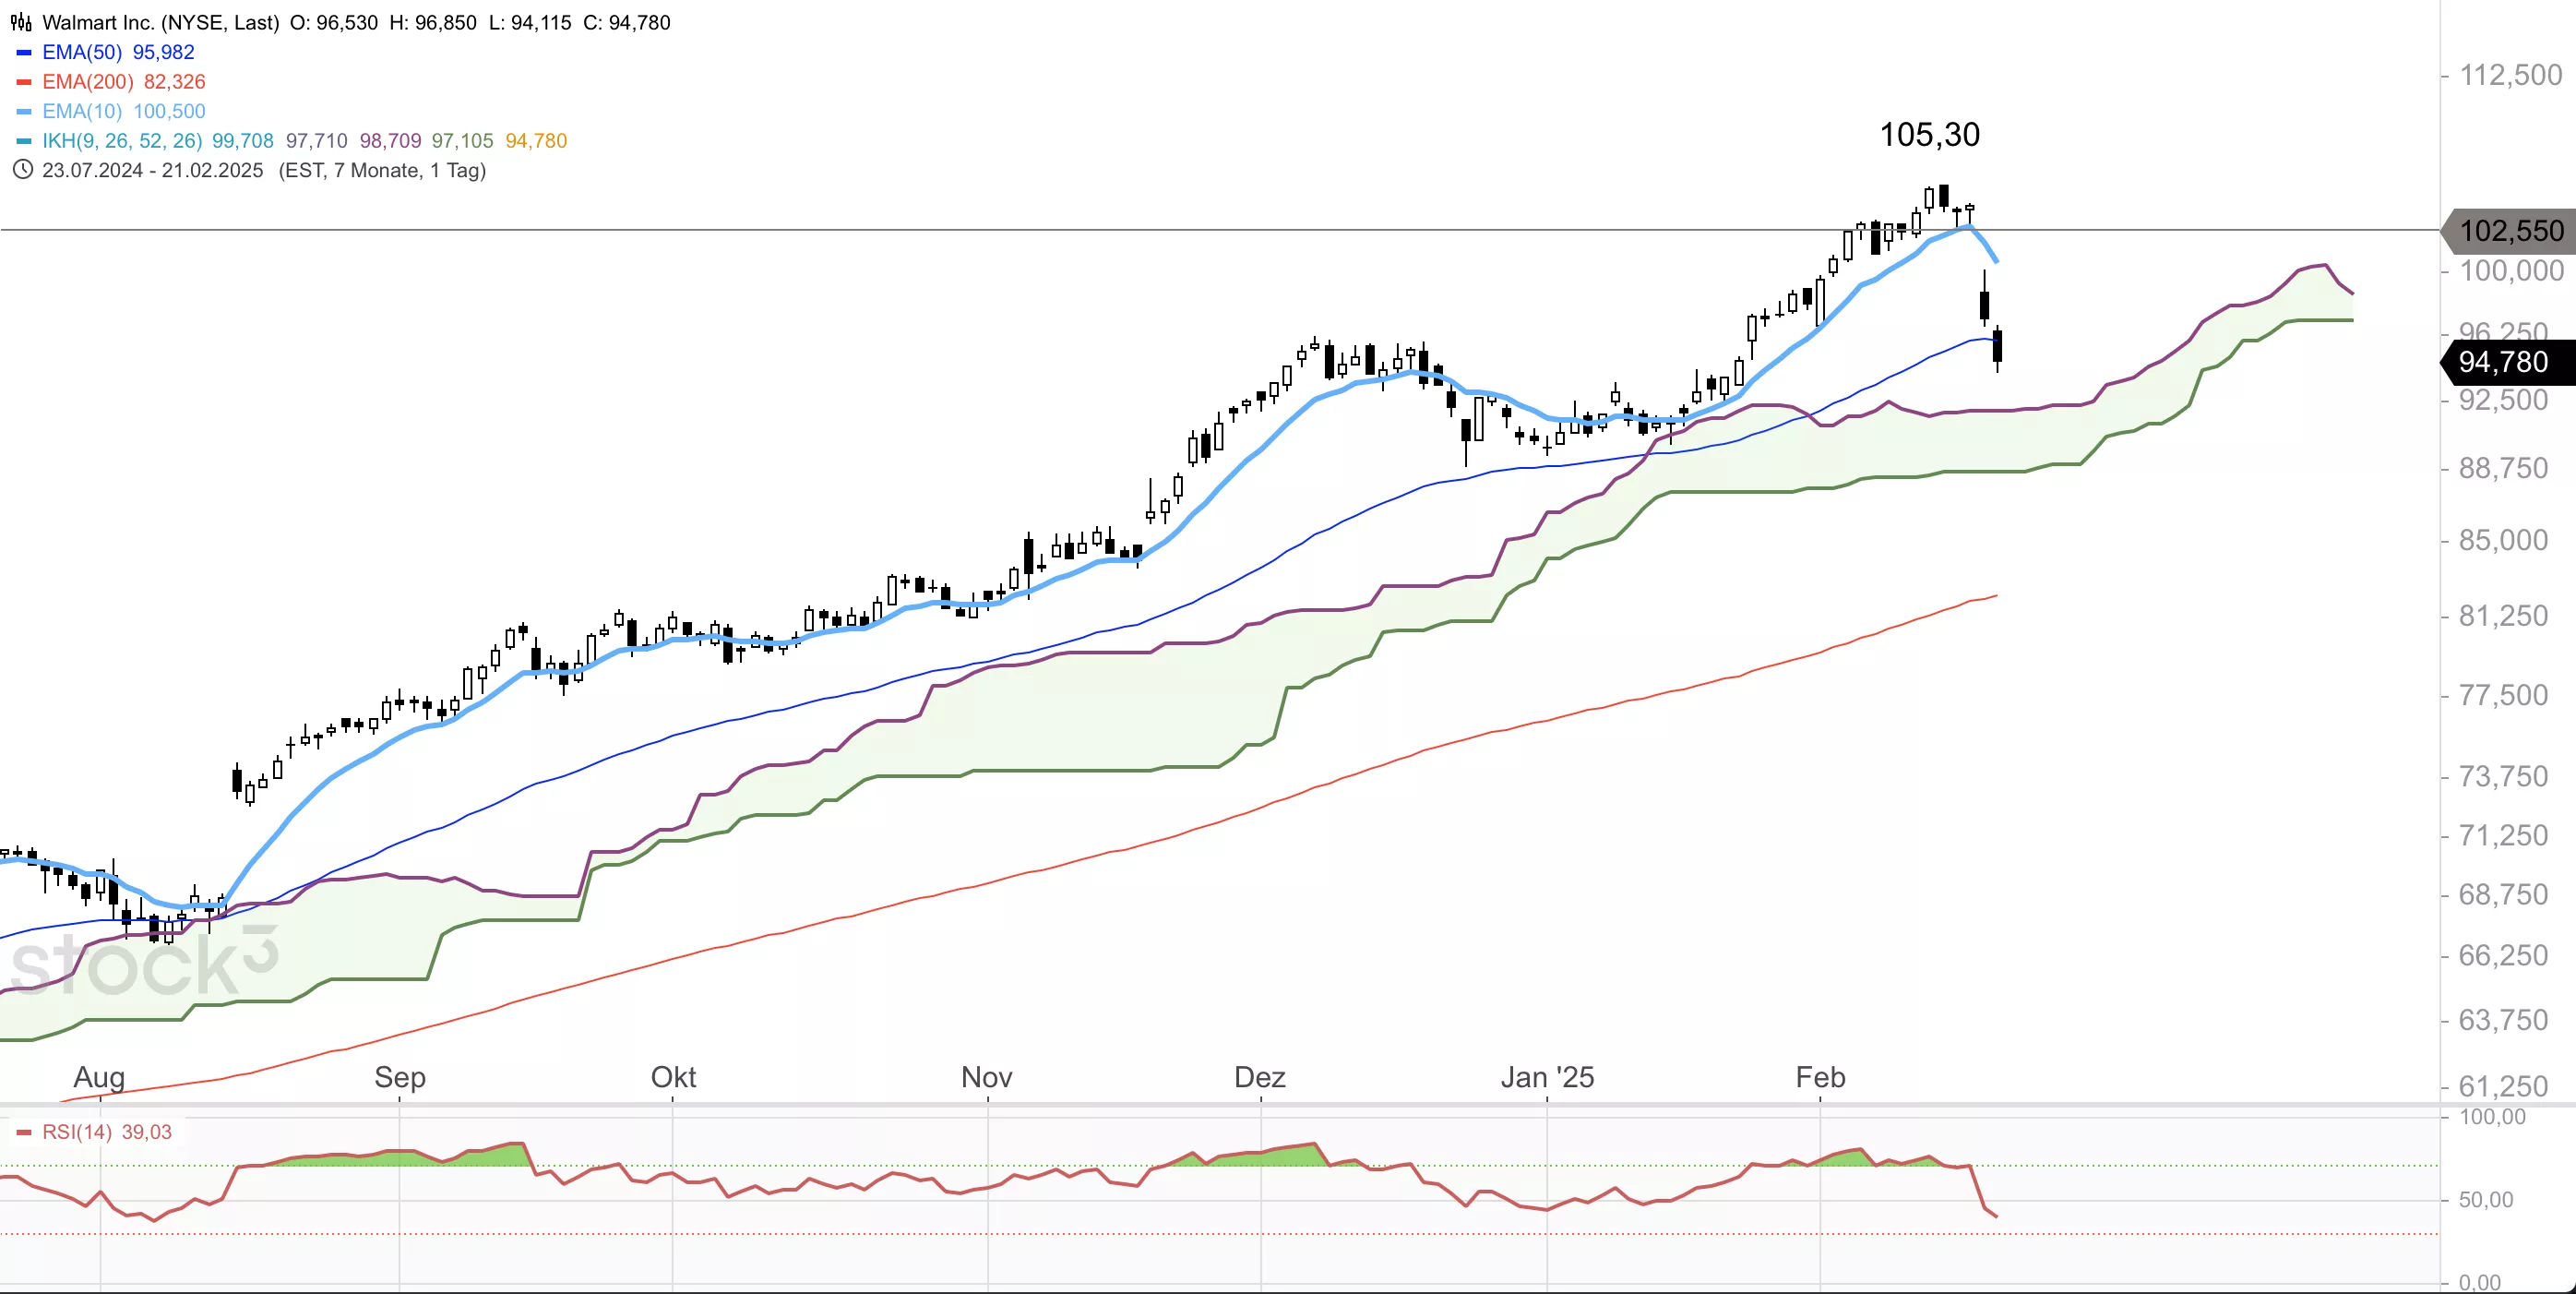Click the EMA(10) value 100,500
The image size is (2576, 1294).
[x=170, y=111]
